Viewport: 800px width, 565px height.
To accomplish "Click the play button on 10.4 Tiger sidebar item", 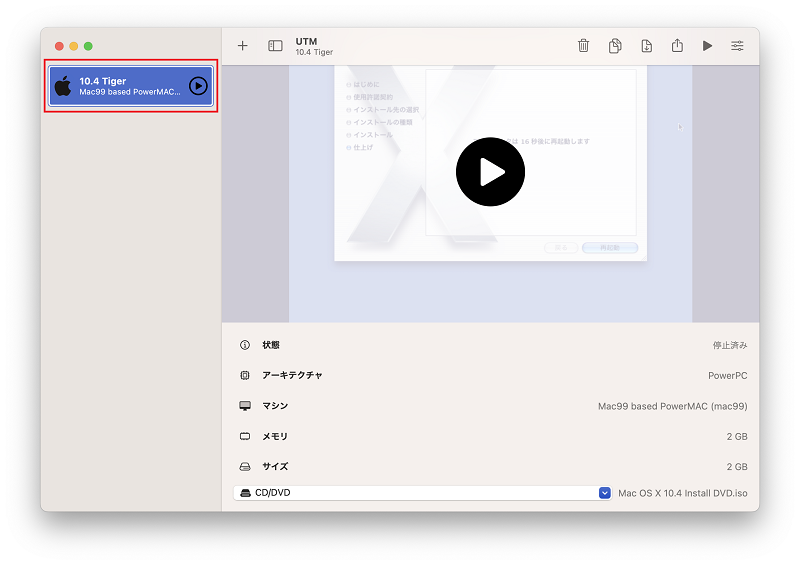I will click(x=198, y=86).
